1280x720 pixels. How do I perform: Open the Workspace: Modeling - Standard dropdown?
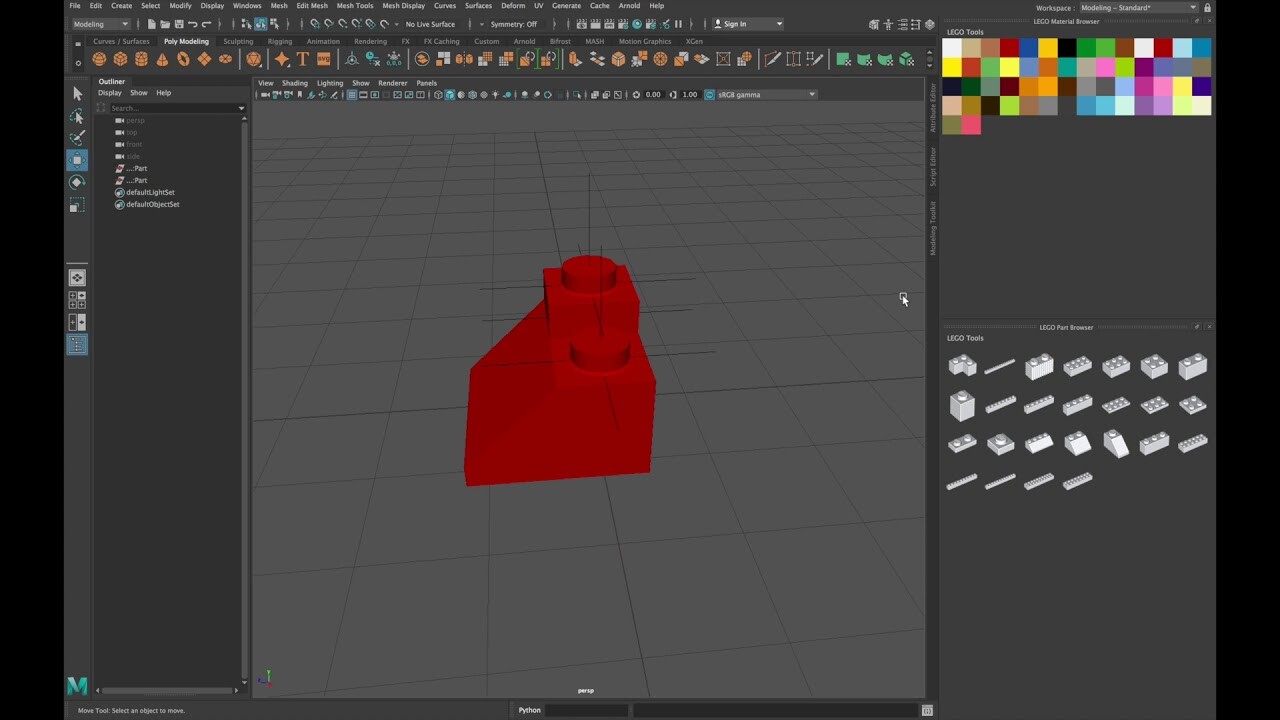1193,7
